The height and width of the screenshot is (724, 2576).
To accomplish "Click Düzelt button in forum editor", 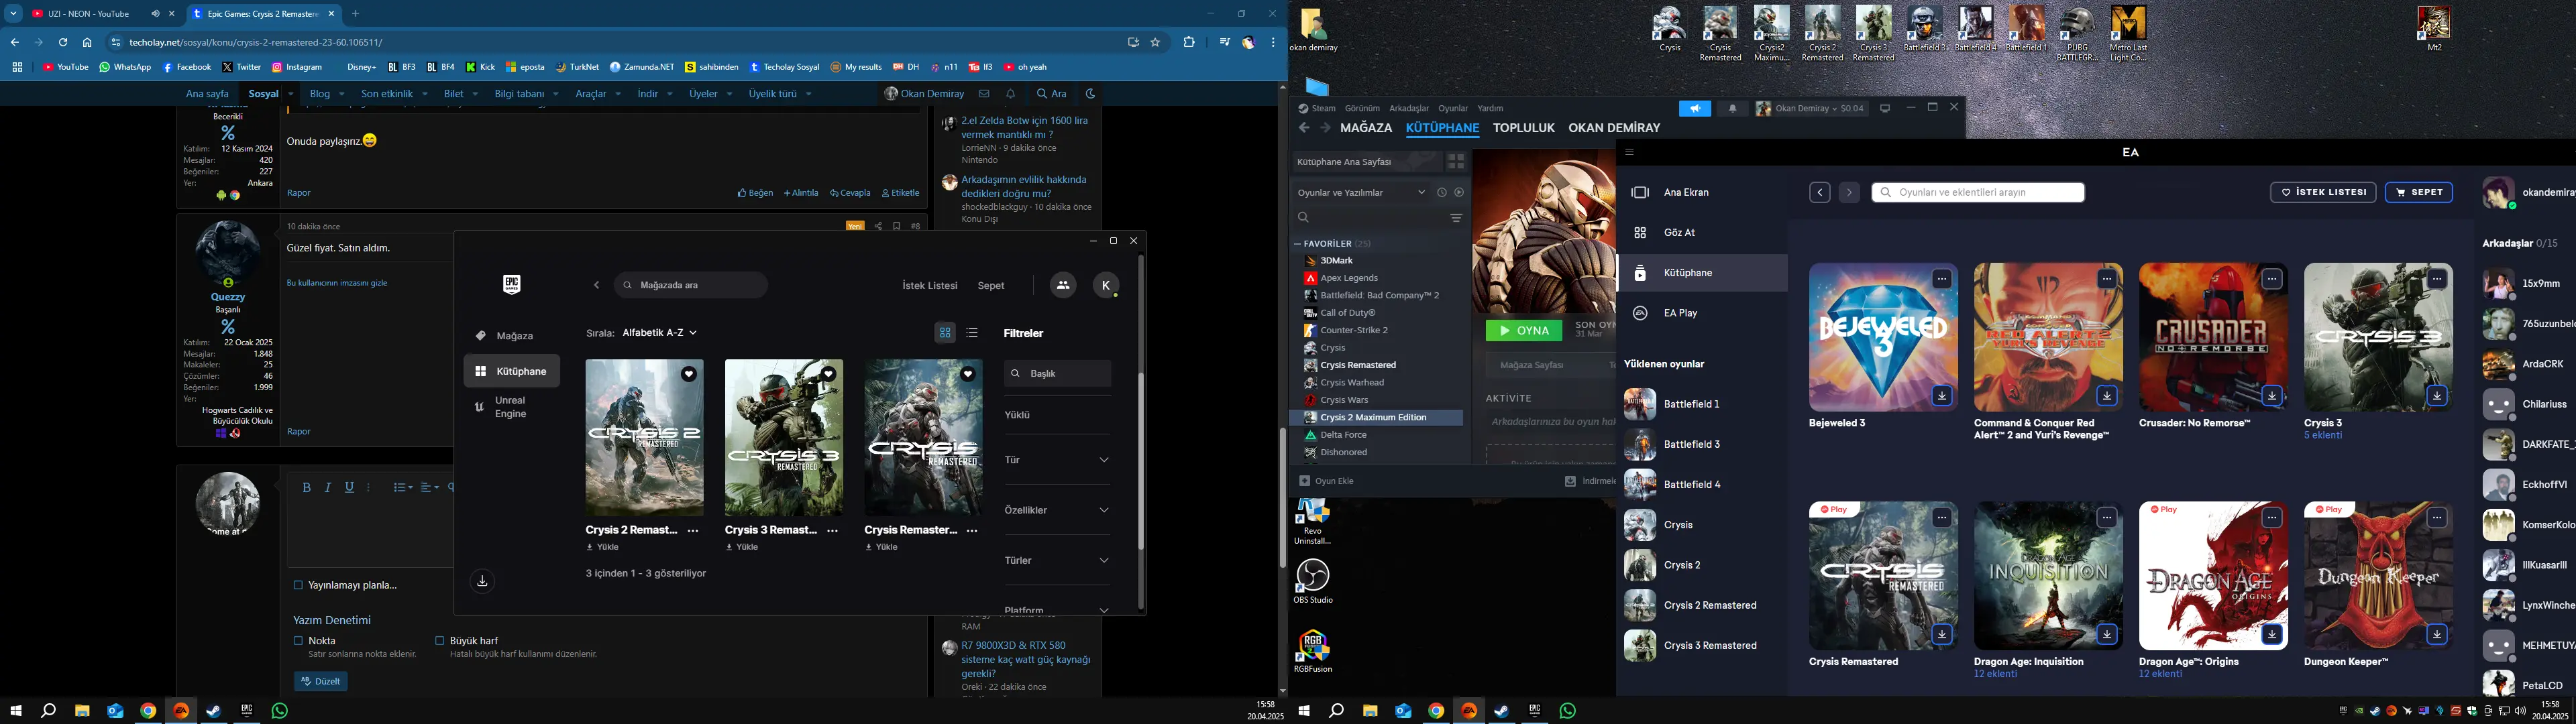I will pyautogui.click(x=321, y=681).
